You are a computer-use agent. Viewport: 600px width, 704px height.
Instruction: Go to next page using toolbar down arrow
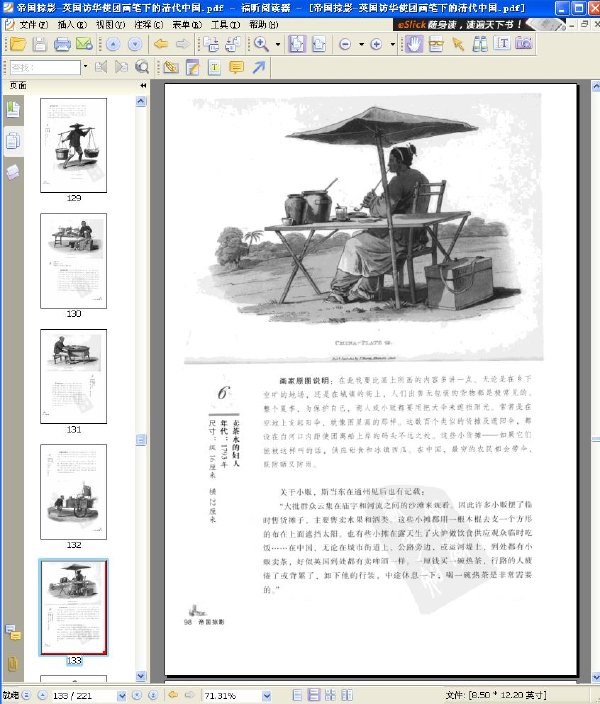pyautogui.click(x=135, y=44)
